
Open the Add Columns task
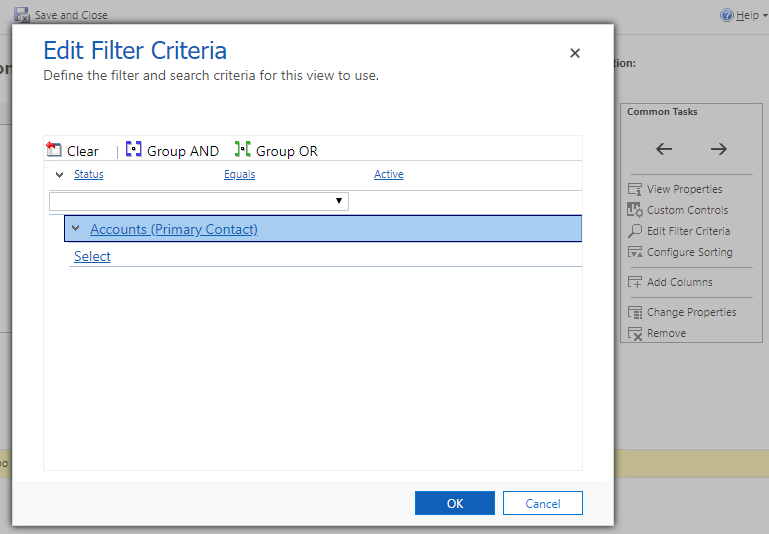(679, 282)
